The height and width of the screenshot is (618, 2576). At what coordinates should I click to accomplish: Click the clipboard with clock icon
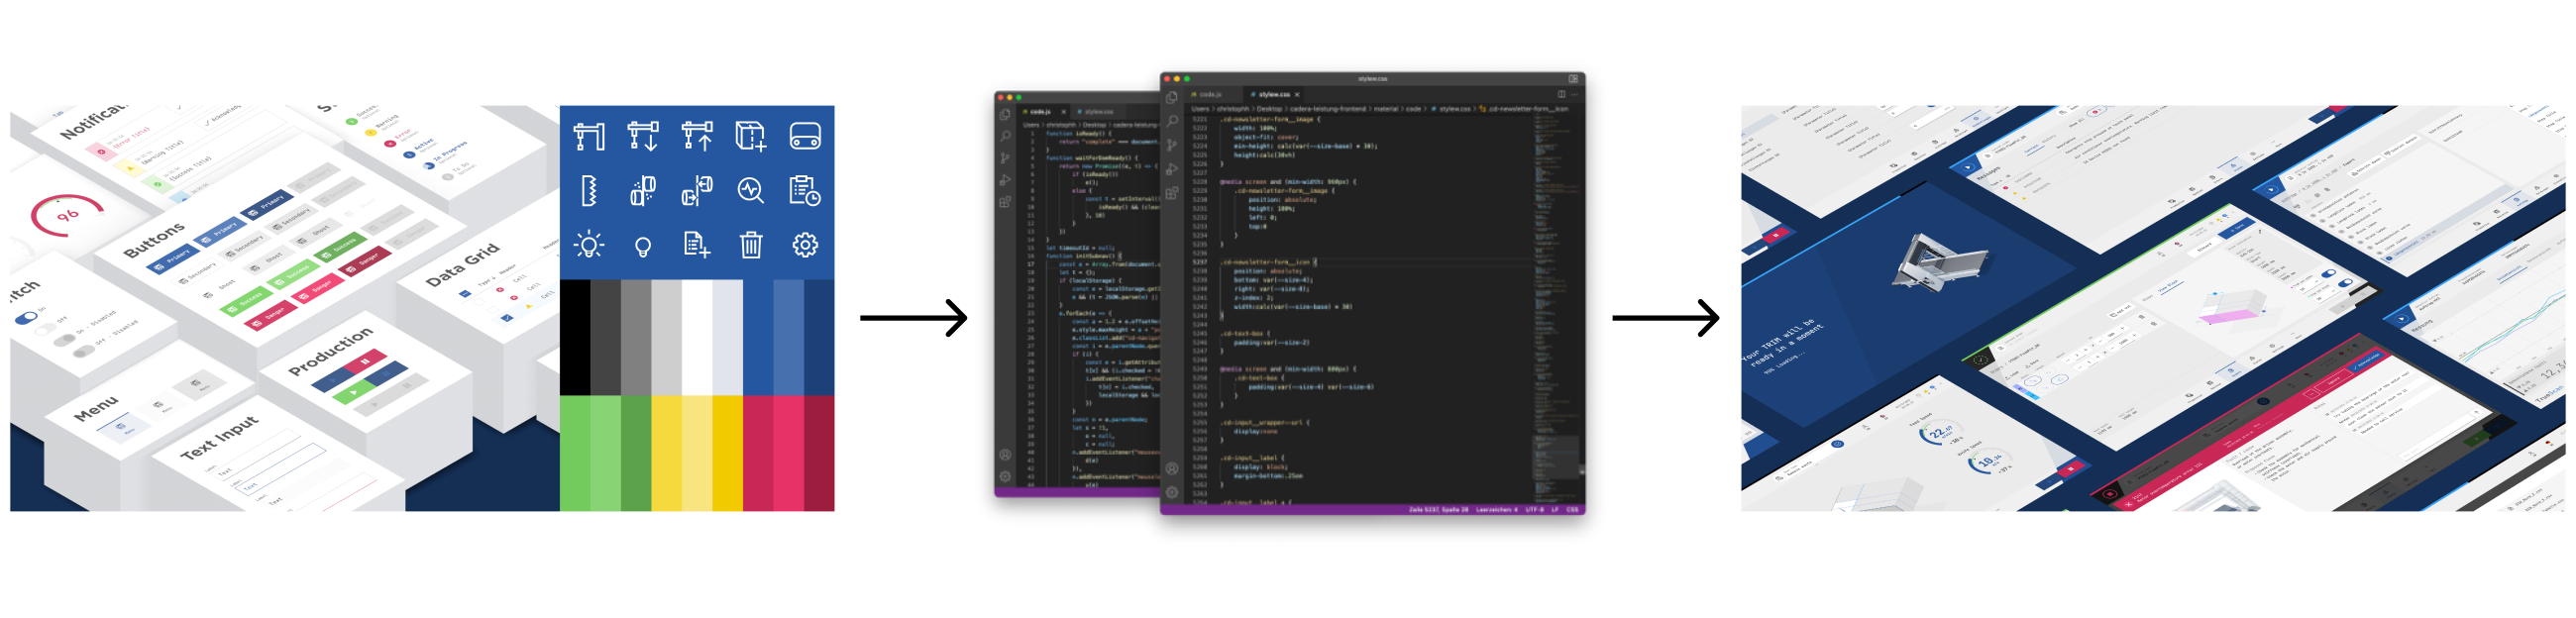coord(805,190)
